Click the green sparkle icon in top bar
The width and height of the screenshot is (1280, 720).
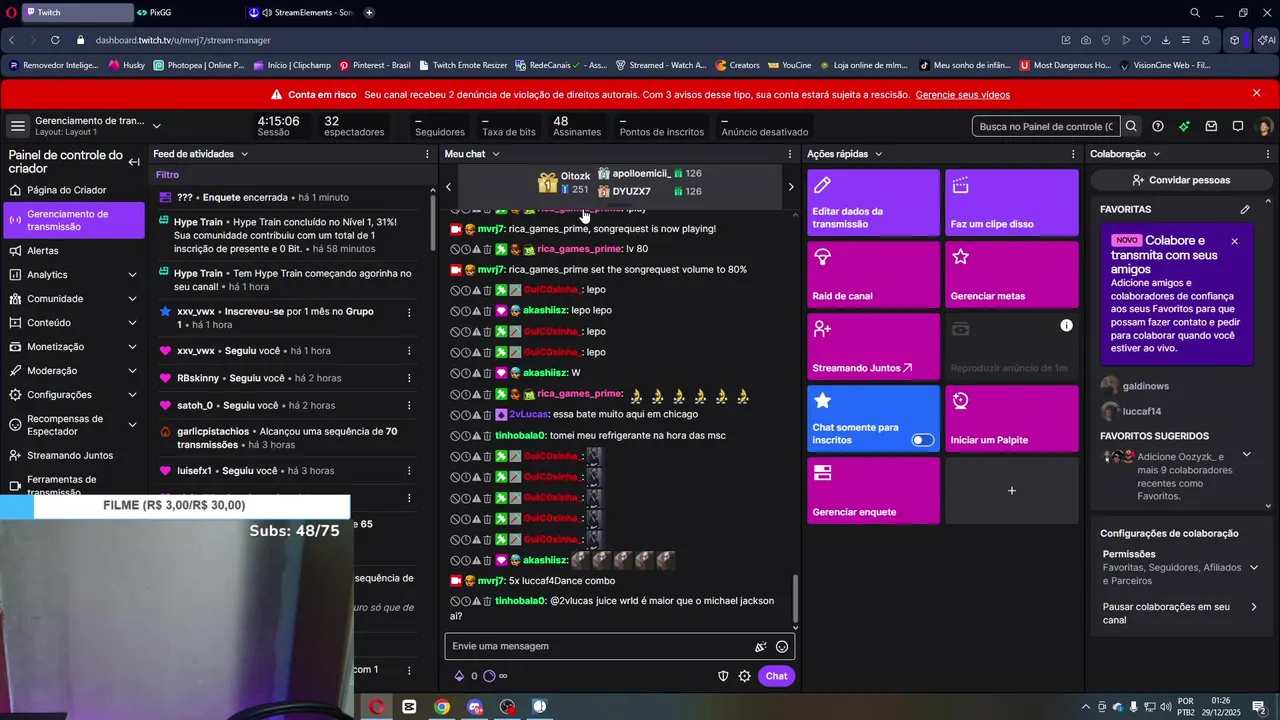click(x=1184, y=126)
